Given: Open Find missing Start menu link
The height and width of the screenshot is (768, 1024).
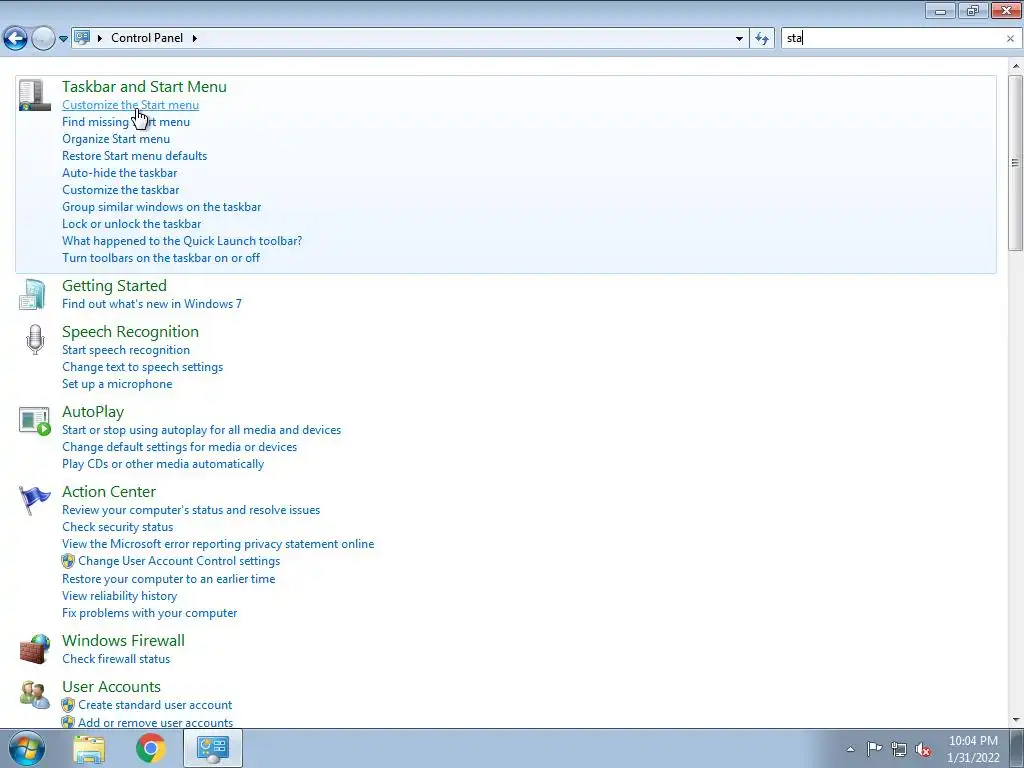Looking at the screenshot, I should point(126,122).
